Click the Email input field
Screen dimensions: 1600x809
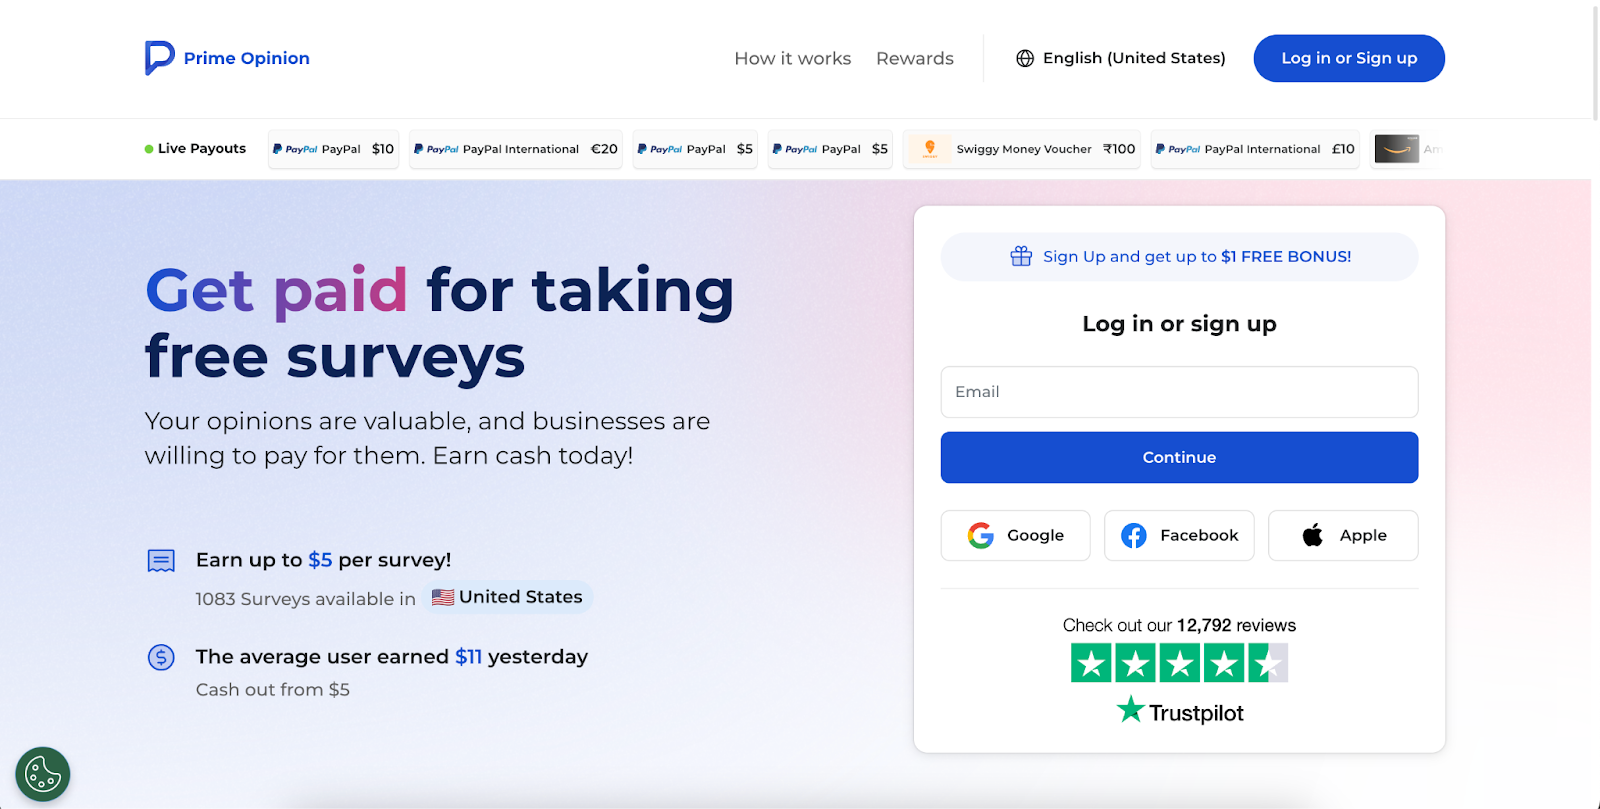point(1179,392)
